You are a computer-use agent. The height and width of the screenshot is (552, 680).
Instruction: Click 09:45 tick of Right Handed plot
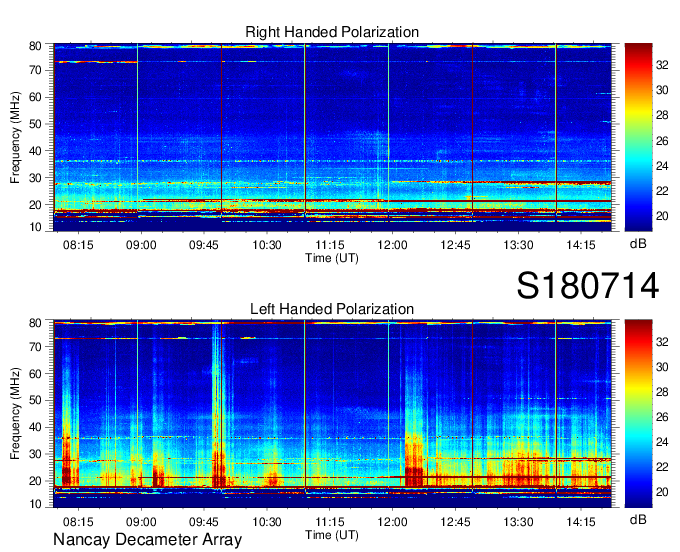pos(203,245)
